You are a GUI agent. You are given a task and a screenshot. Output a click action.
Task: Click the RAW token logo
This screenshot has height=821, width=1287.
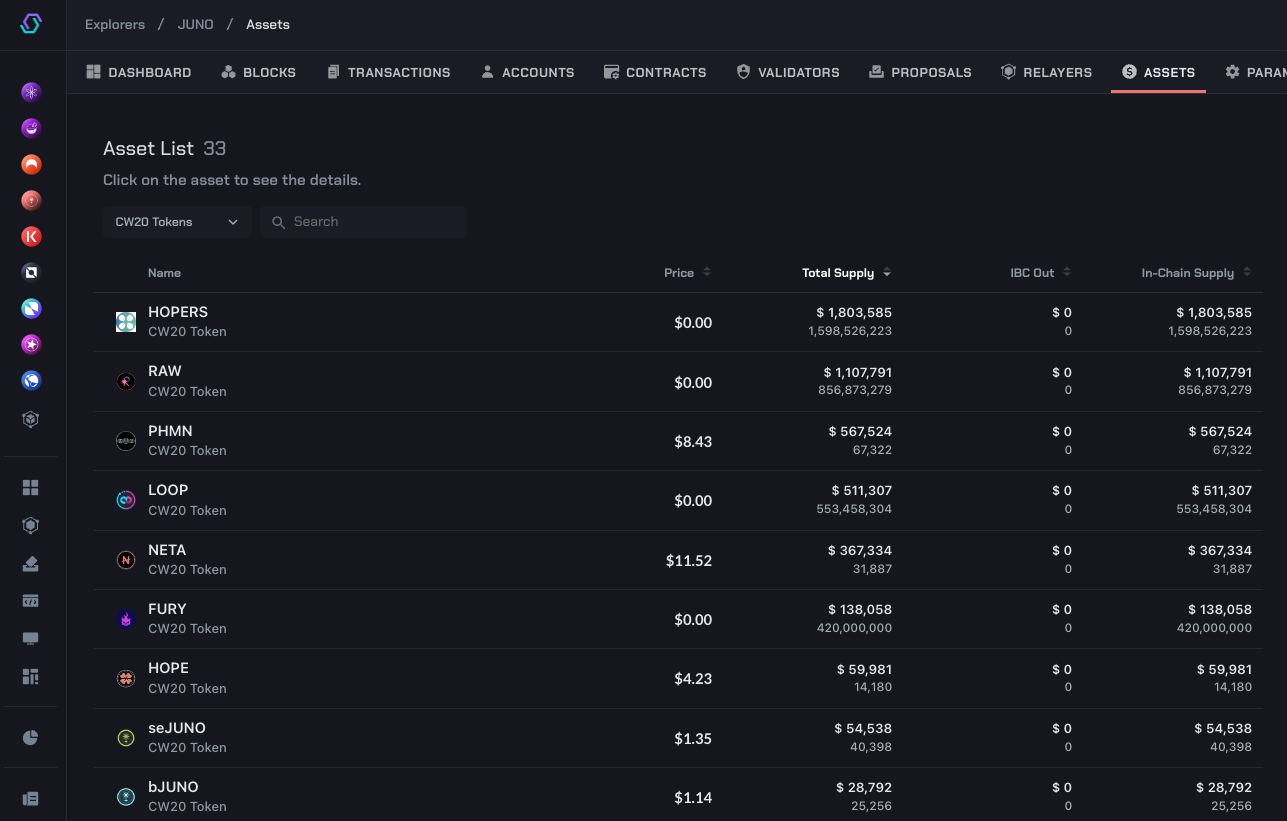point(126,381)
